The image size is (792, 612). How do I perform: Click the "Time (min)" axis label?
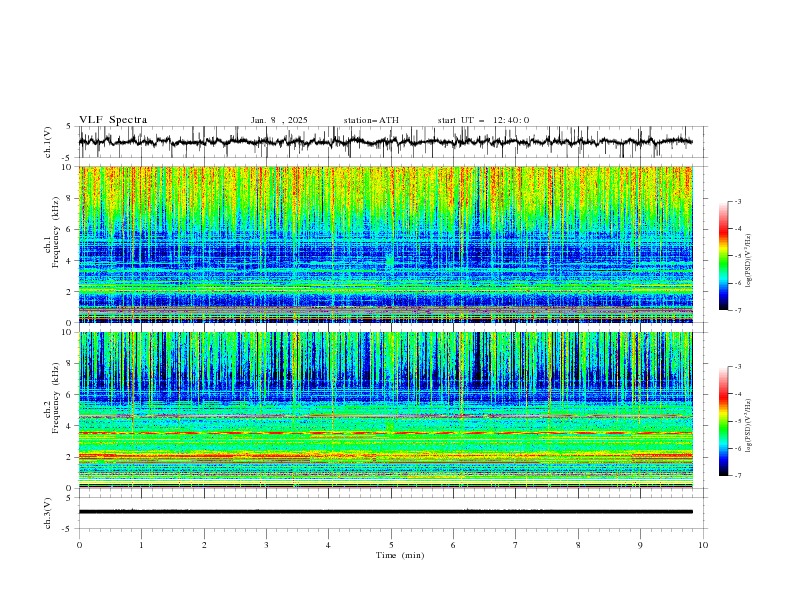pos(400,555)
